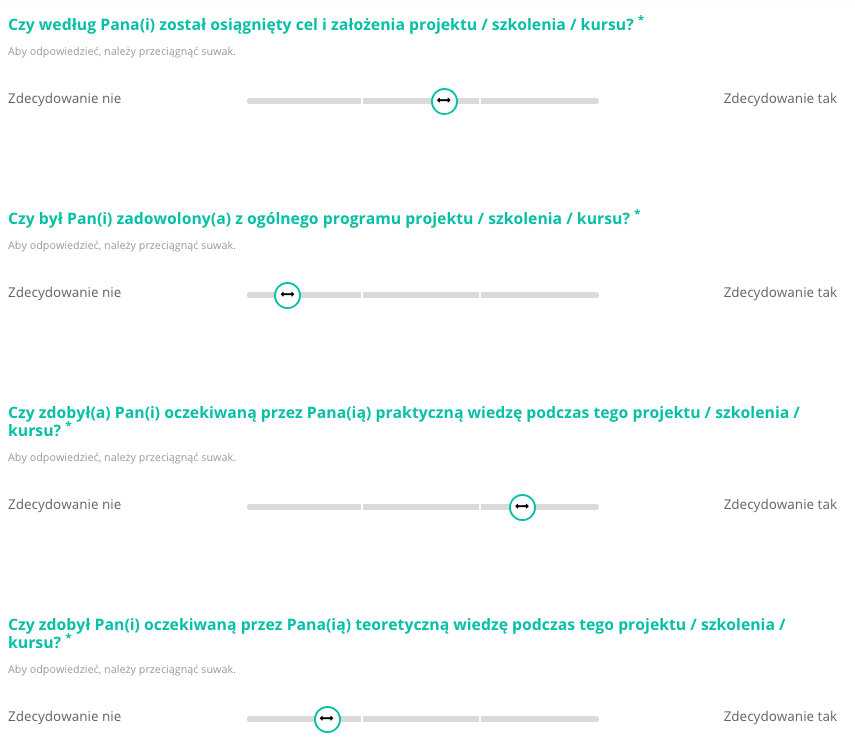The height and width of the screenshot is (738, 855).
Task: Click slider handle for 'teoretyczną wiedzę' question
Action: click(x=327, y=719)
